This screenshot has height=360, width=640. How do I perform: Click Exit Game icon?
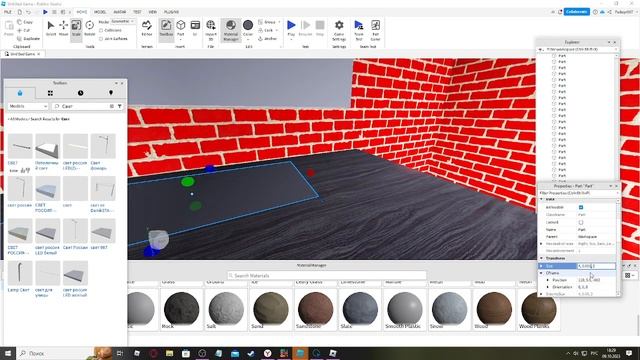point(376,29)
